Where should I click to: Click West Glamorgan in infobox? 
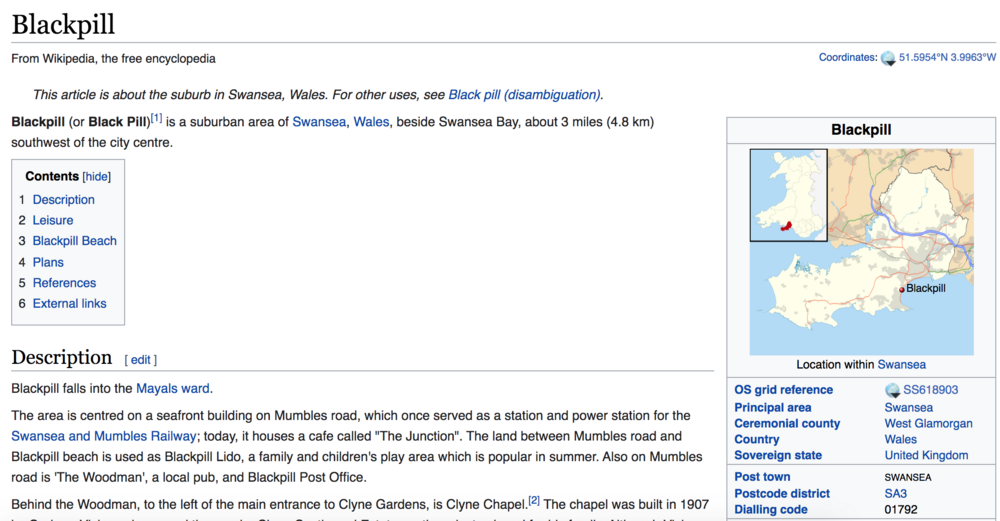coord(928,423)
